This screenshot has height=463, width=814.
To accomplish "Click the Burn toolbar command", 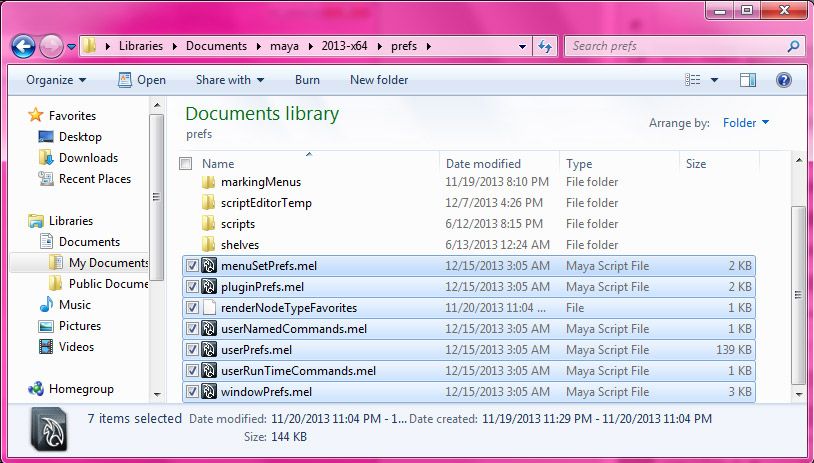I will (307, 80).
